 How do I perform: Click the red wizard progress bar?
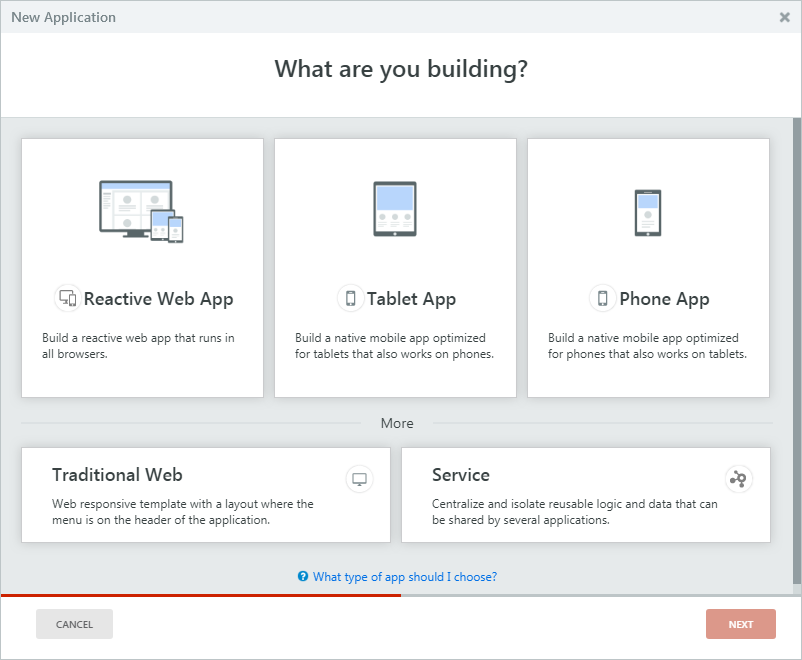point(200,595)
